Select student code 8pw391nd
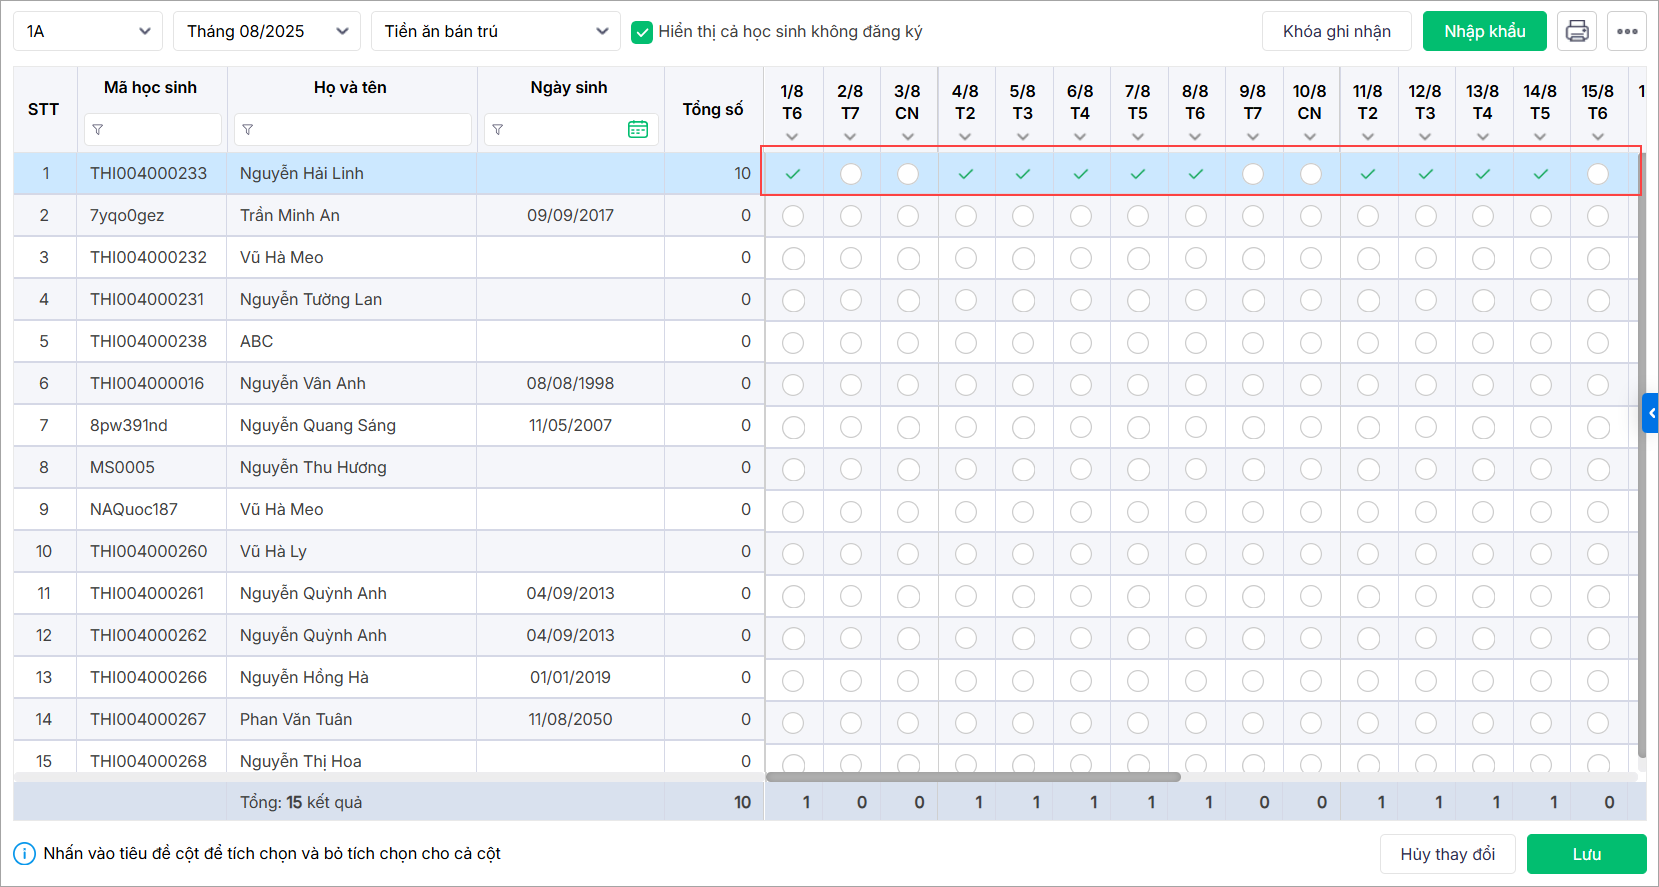This screenshot has height=887, width=1659. (129, 425)
